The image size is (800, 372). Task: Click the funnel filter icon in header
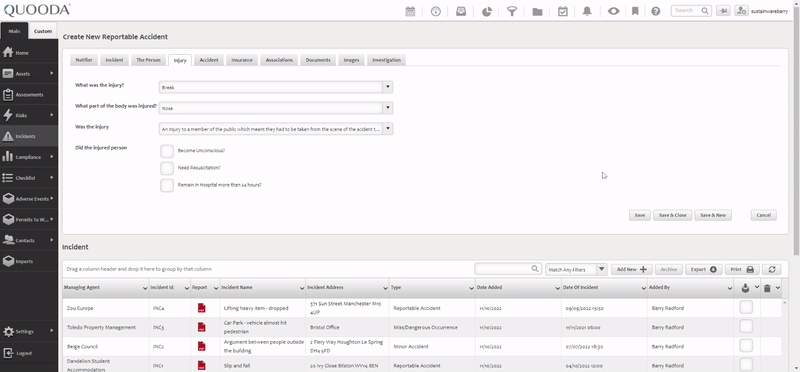(512, 11)
